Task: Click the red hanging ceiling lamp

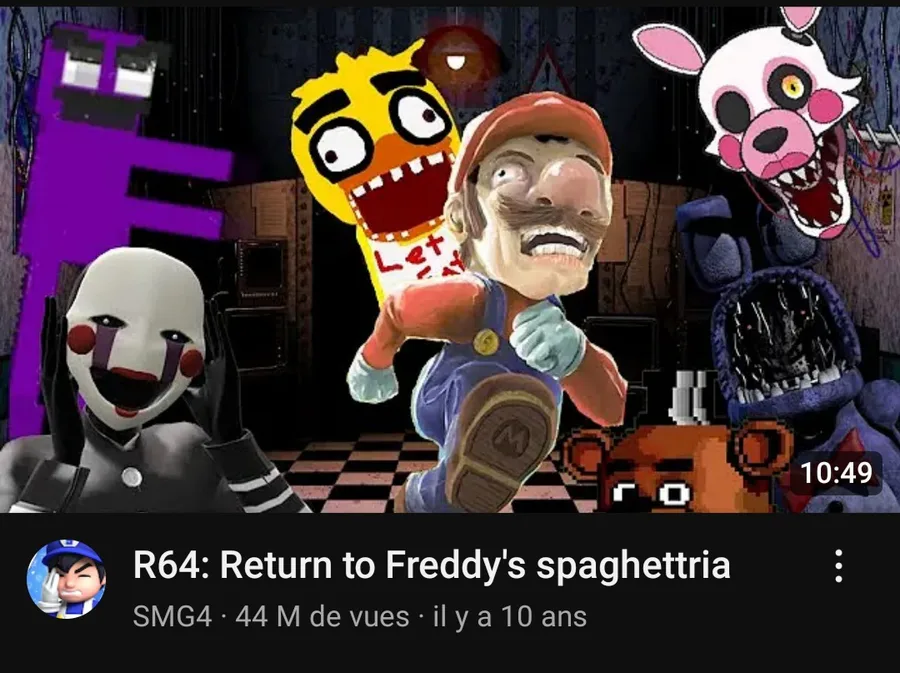Action: click(x=456, y=57)
